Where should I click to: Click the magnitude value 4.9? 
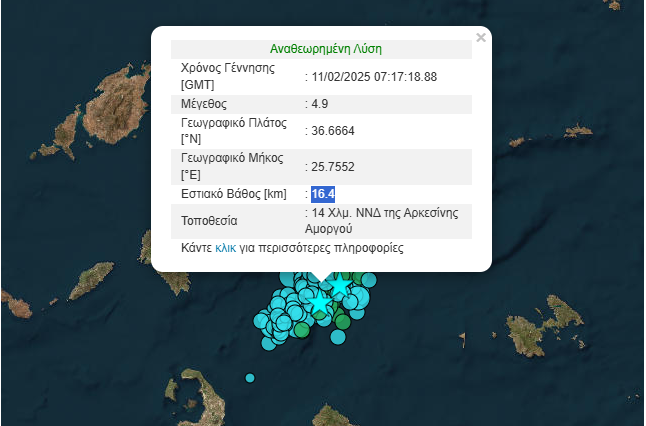(320, 104)
